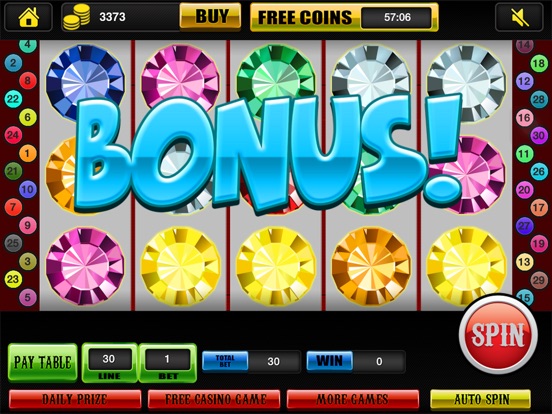Open FREE CASINO GAME link

pyautogui.click(x=214, y=400)
